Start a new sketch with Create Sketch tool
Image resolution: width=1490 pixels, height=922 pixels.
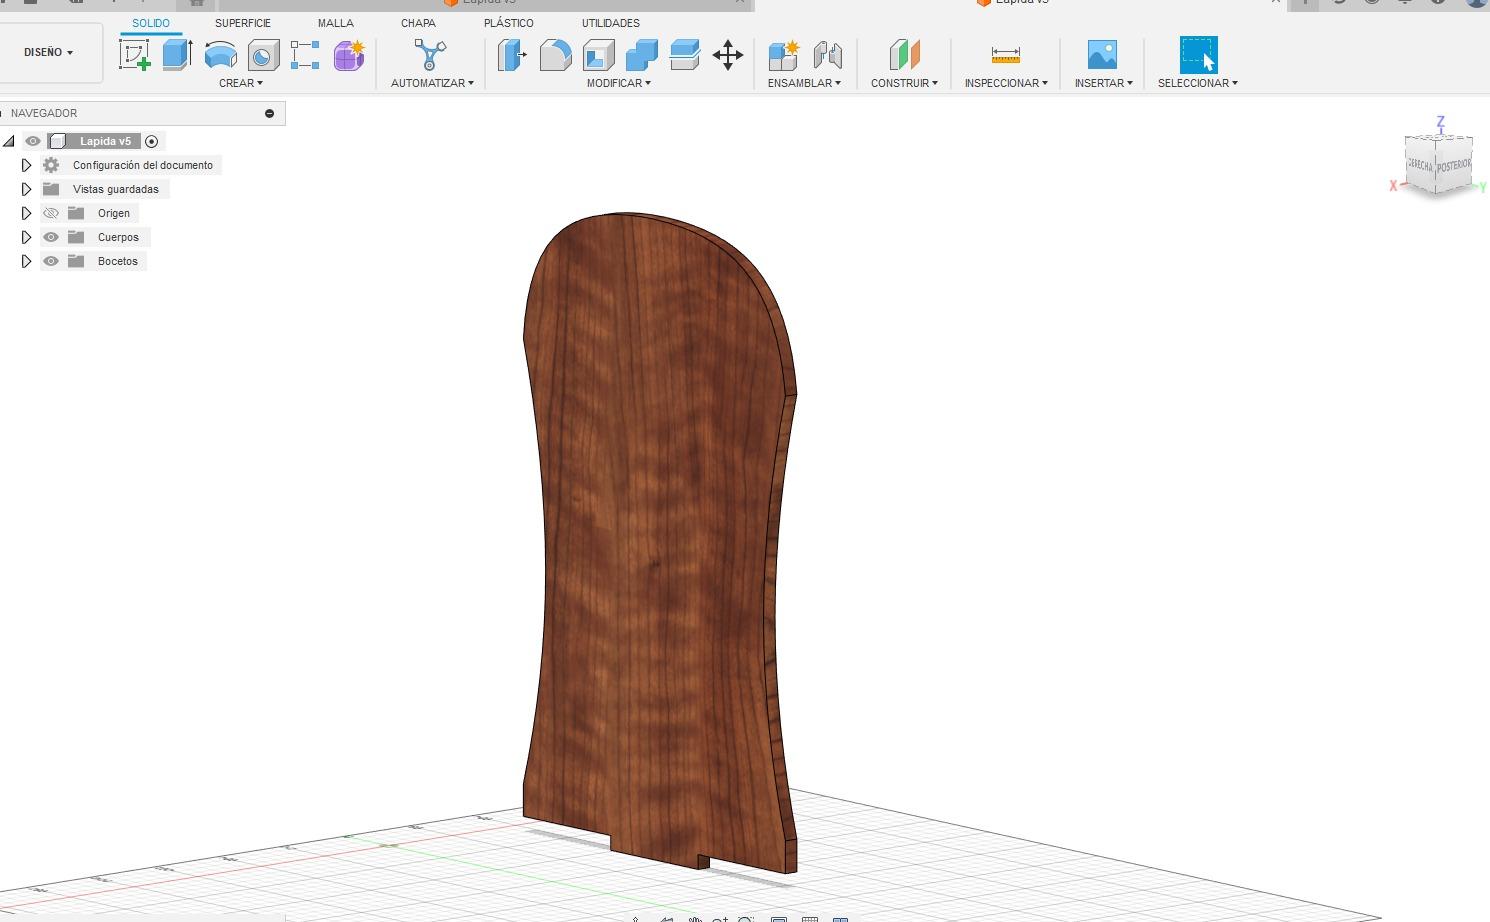click(134, 54)
